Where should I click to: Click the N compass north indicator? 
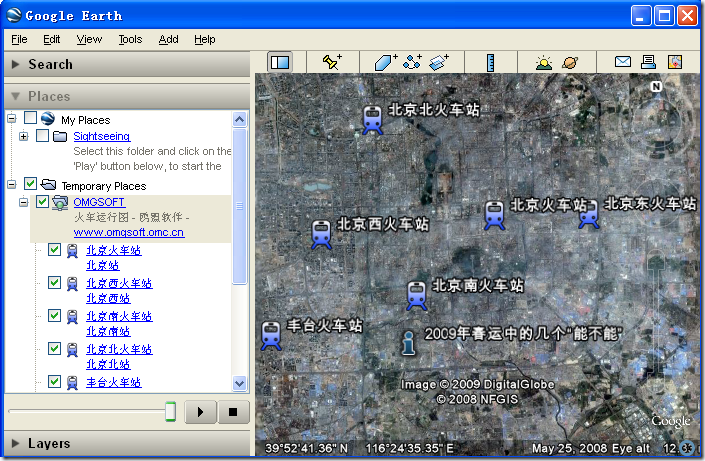click(656, 86)
